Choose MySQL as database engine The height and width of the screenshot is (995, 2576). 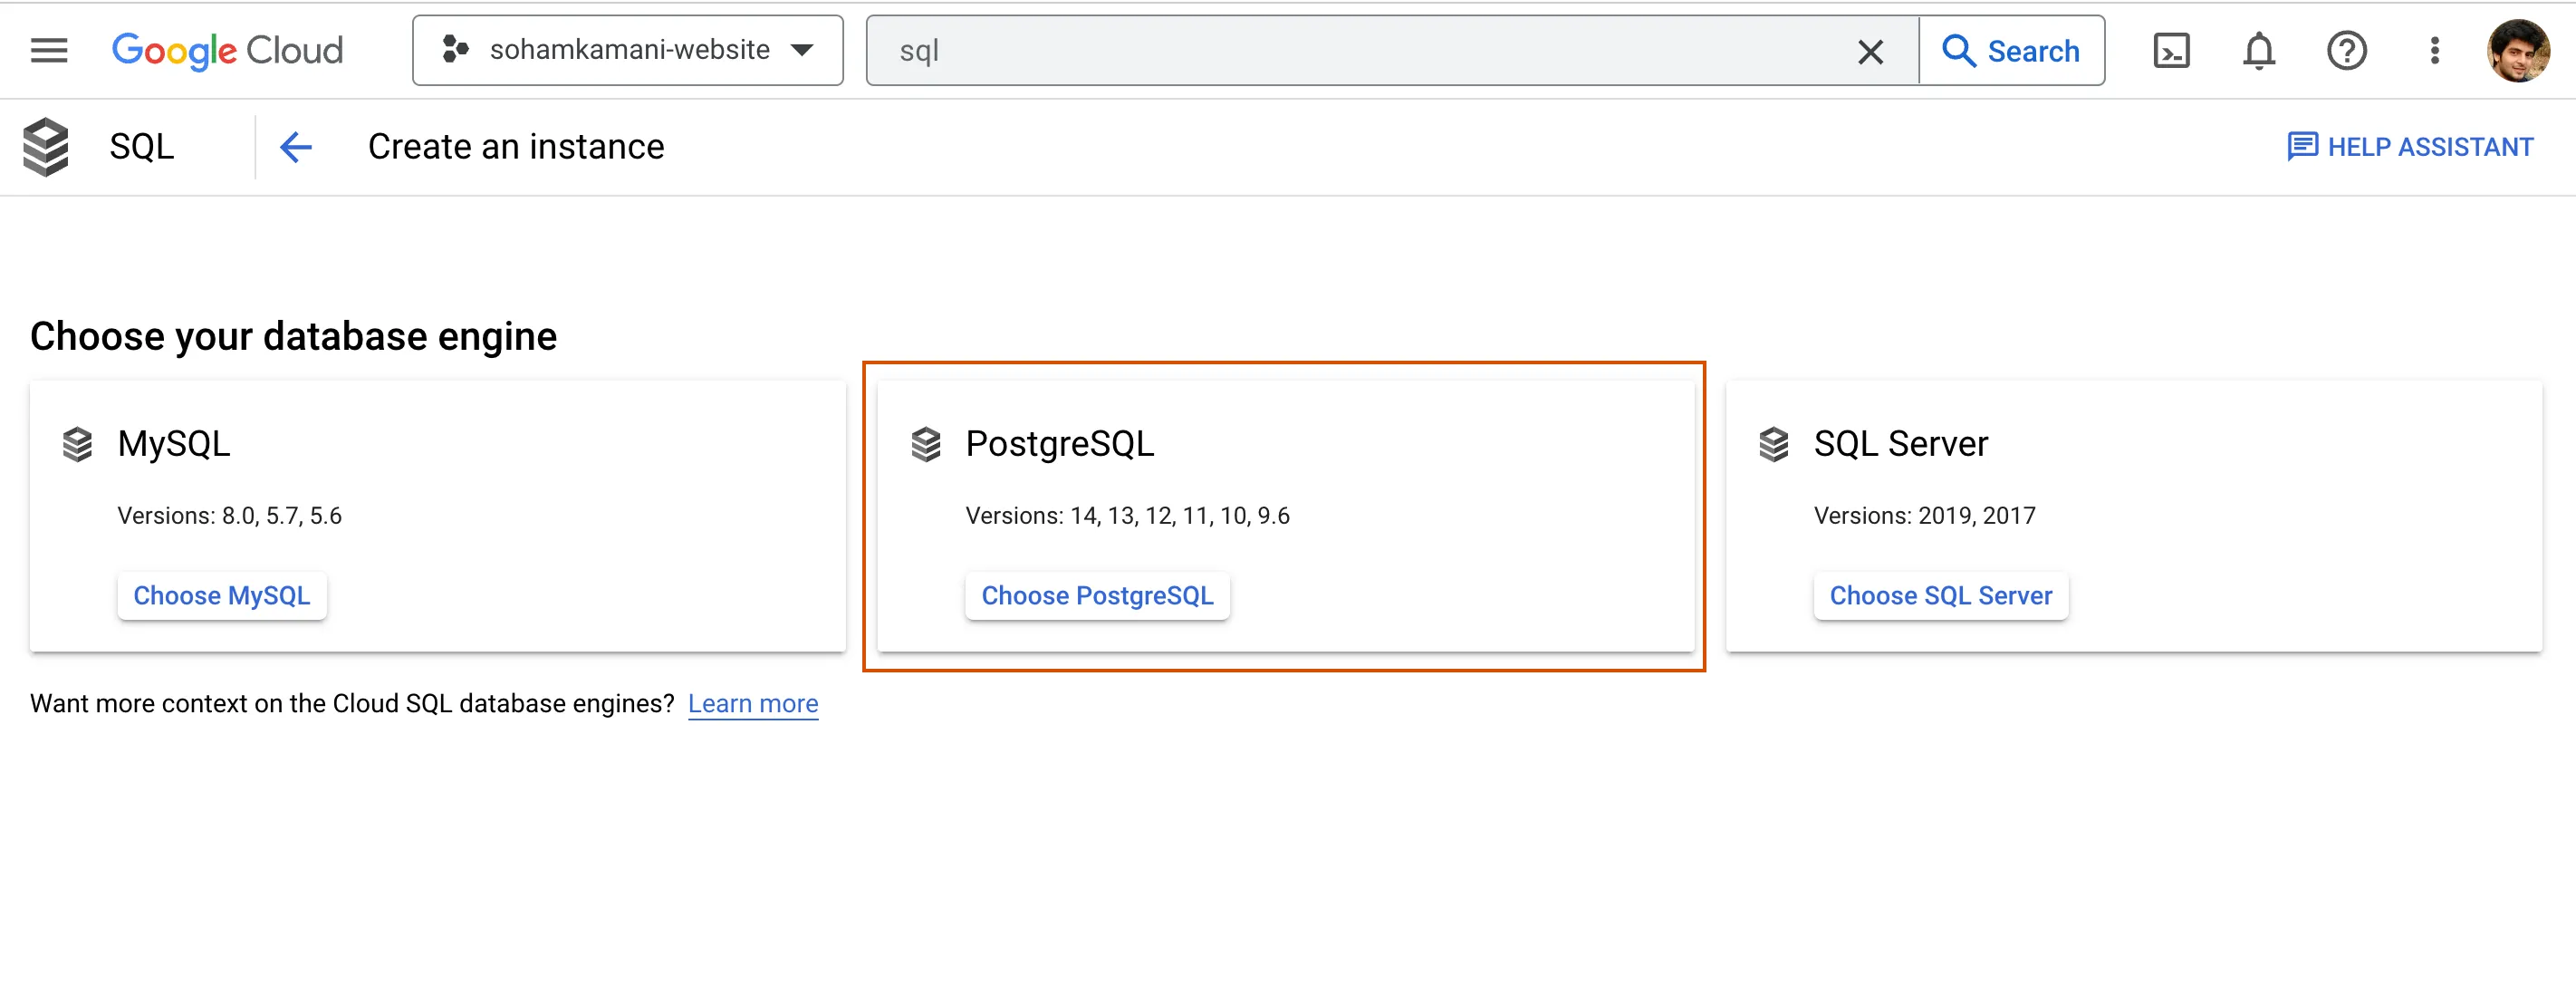222,596
